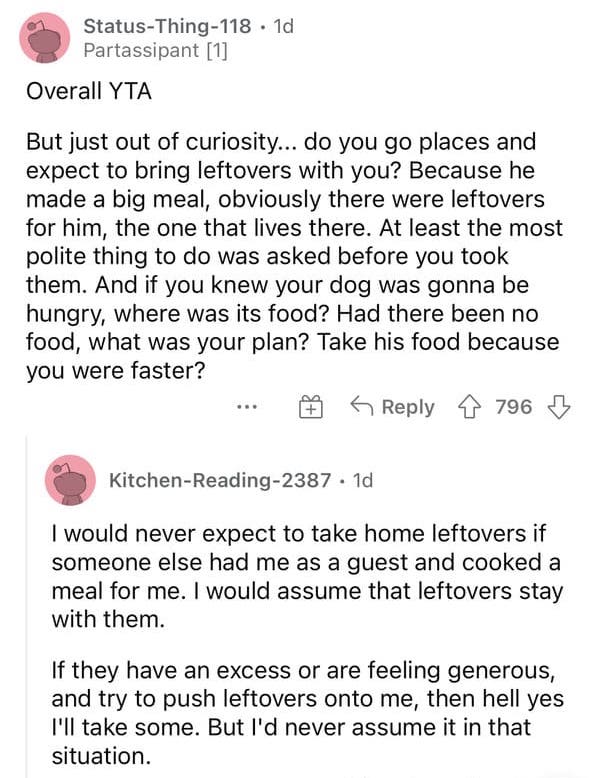Open Kitchen-Reading-2387's avatar profile picture
Screen dimensions: 599x778
tap(70, 480)
